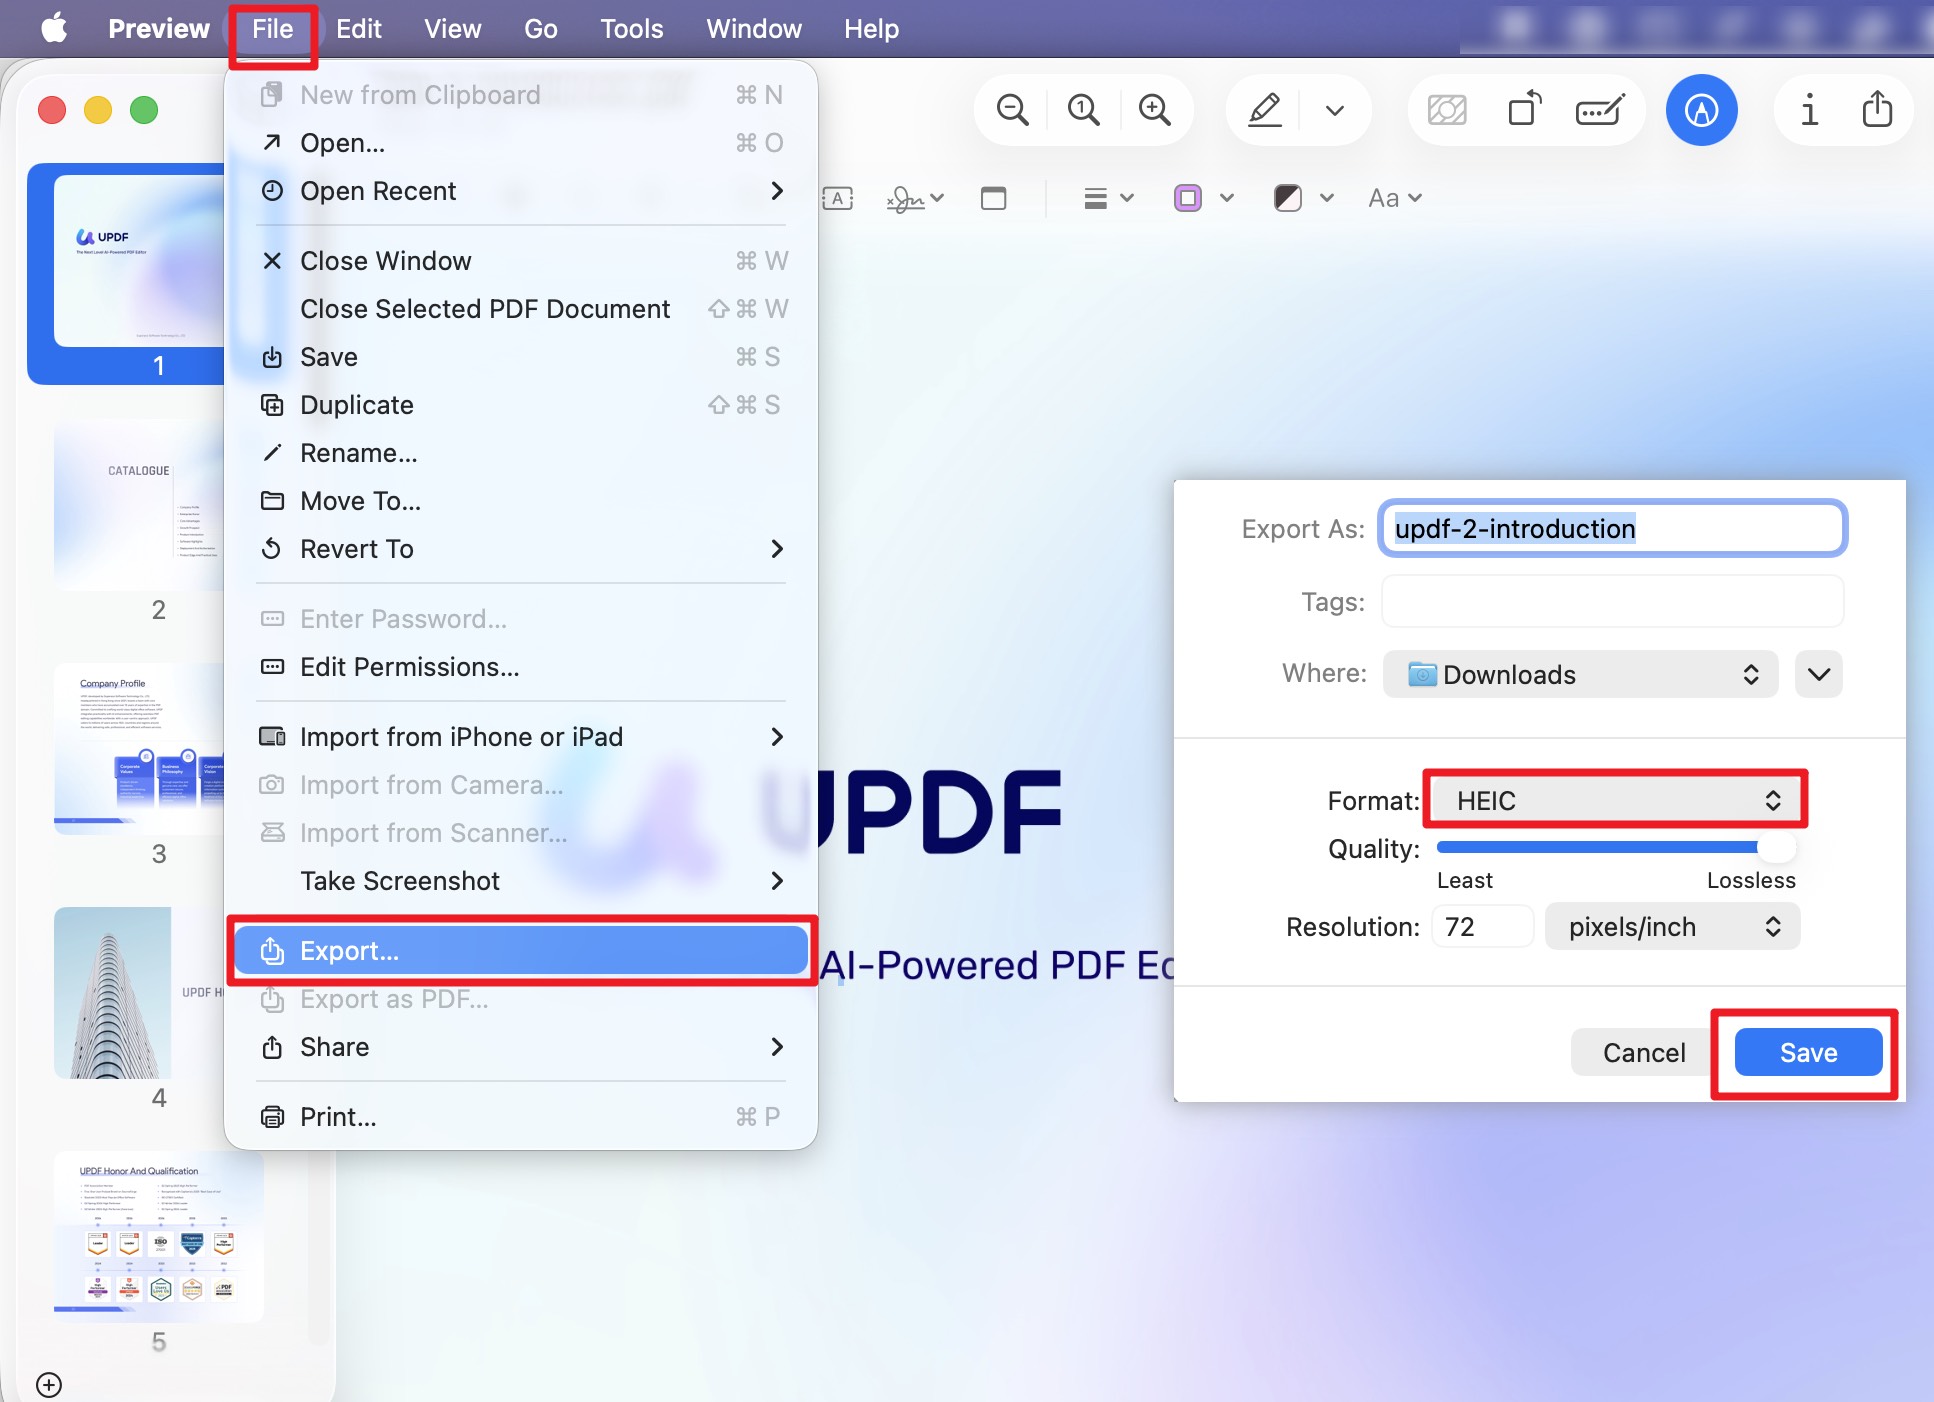Toggle the Markup toolbar button
Viewport: 1934px width, 1402px height.
click(x=1701, y=110)
